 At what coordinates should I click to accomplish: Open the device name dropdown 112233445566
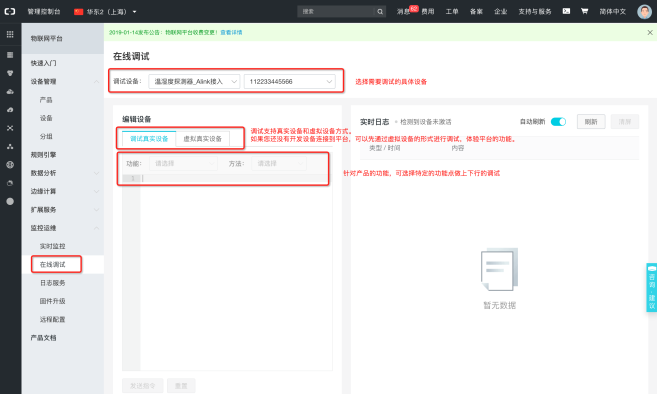point(290,81)
